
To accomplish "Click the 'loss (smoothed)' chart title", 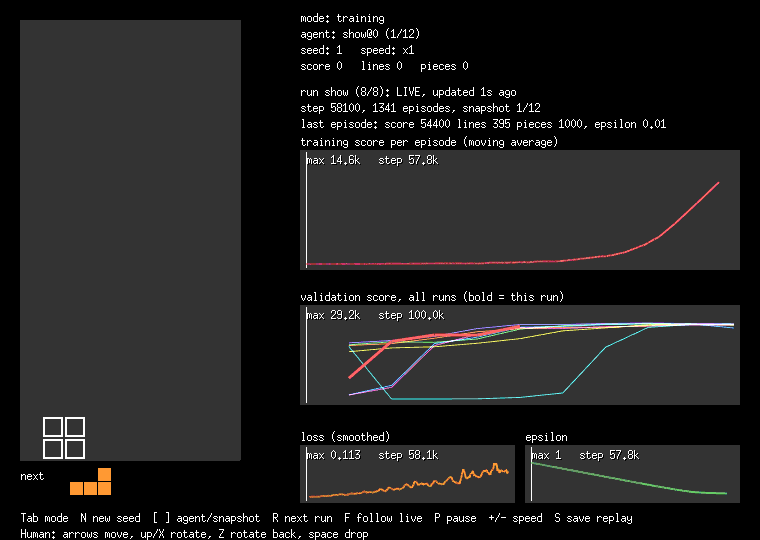I will [x=345, y=437].
